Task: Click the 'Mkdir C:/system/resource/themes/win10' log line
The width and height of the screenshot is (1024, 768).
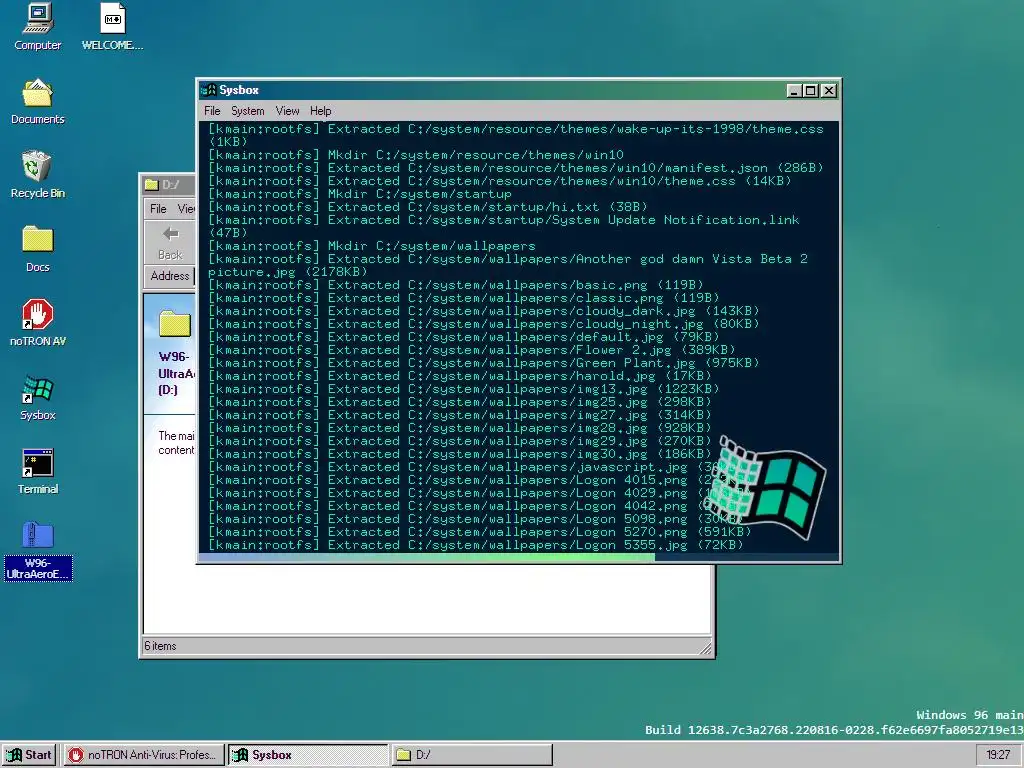Action: pyautogui.click(x=416, y=155)
